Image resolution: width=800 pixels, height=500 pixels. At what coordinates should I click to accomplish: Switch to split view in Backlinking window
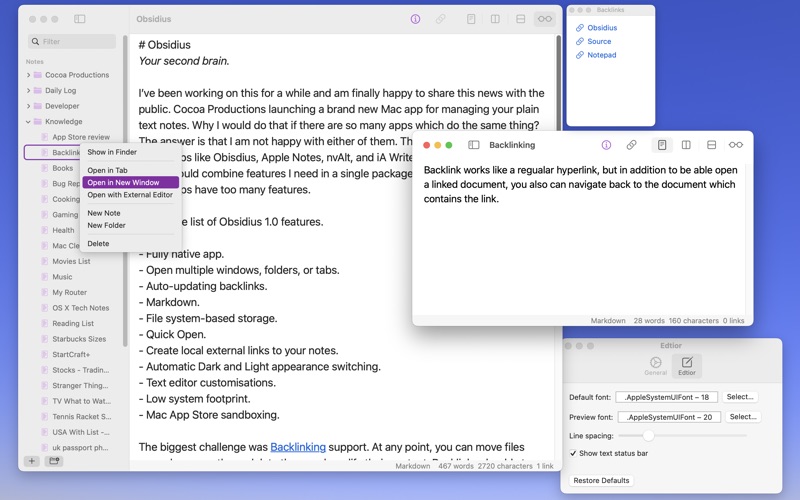pos(686,145)
